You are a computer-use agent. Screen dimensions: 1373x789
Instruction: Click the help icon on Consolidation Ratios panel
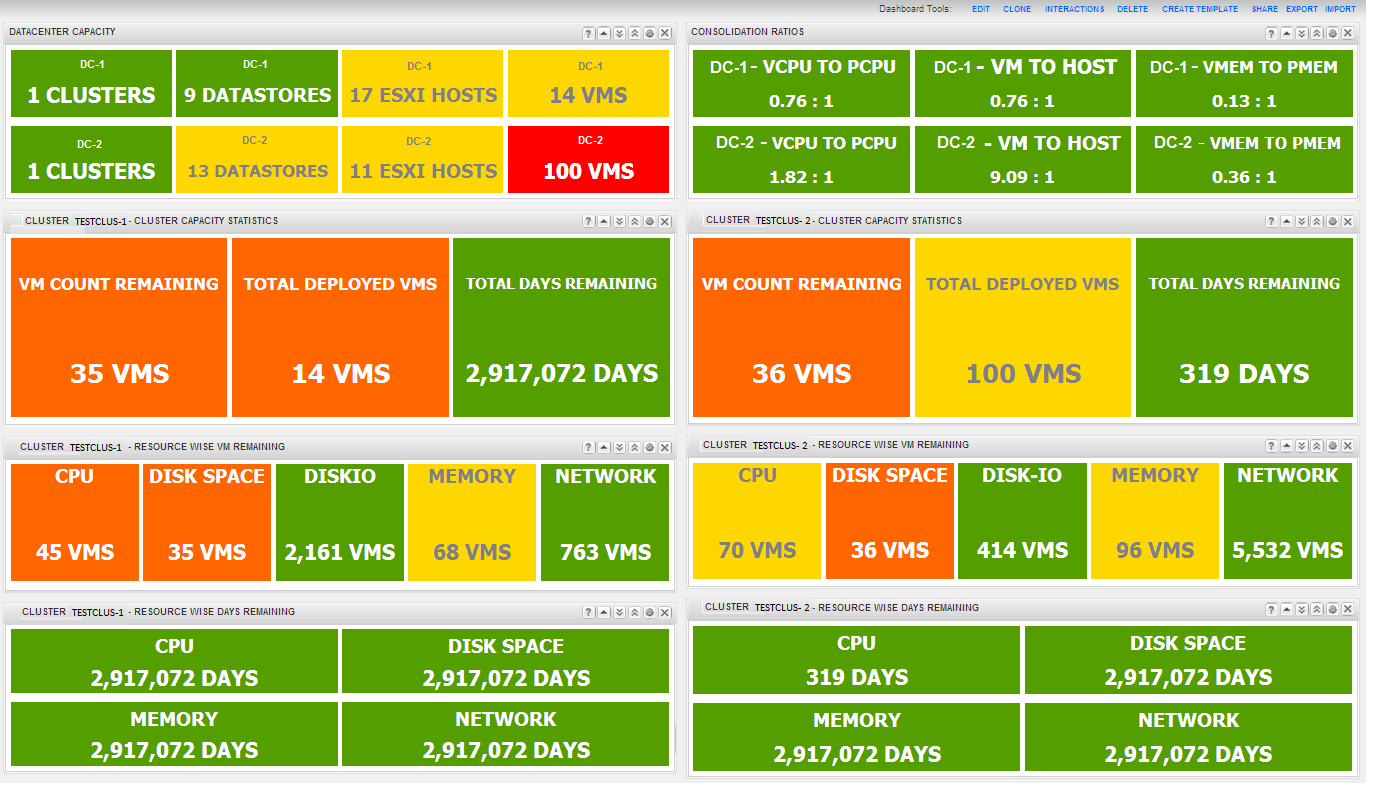(1271, 32)
